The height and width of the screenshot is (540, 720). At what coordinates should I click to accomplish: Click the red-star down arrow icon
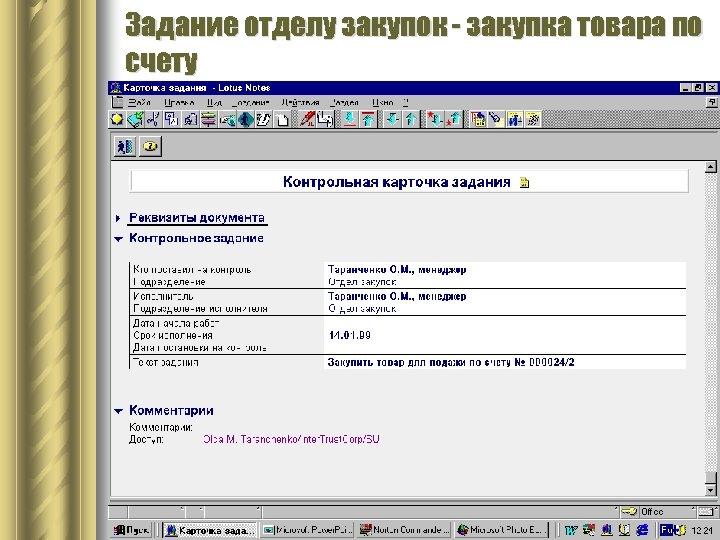(435, 119)
